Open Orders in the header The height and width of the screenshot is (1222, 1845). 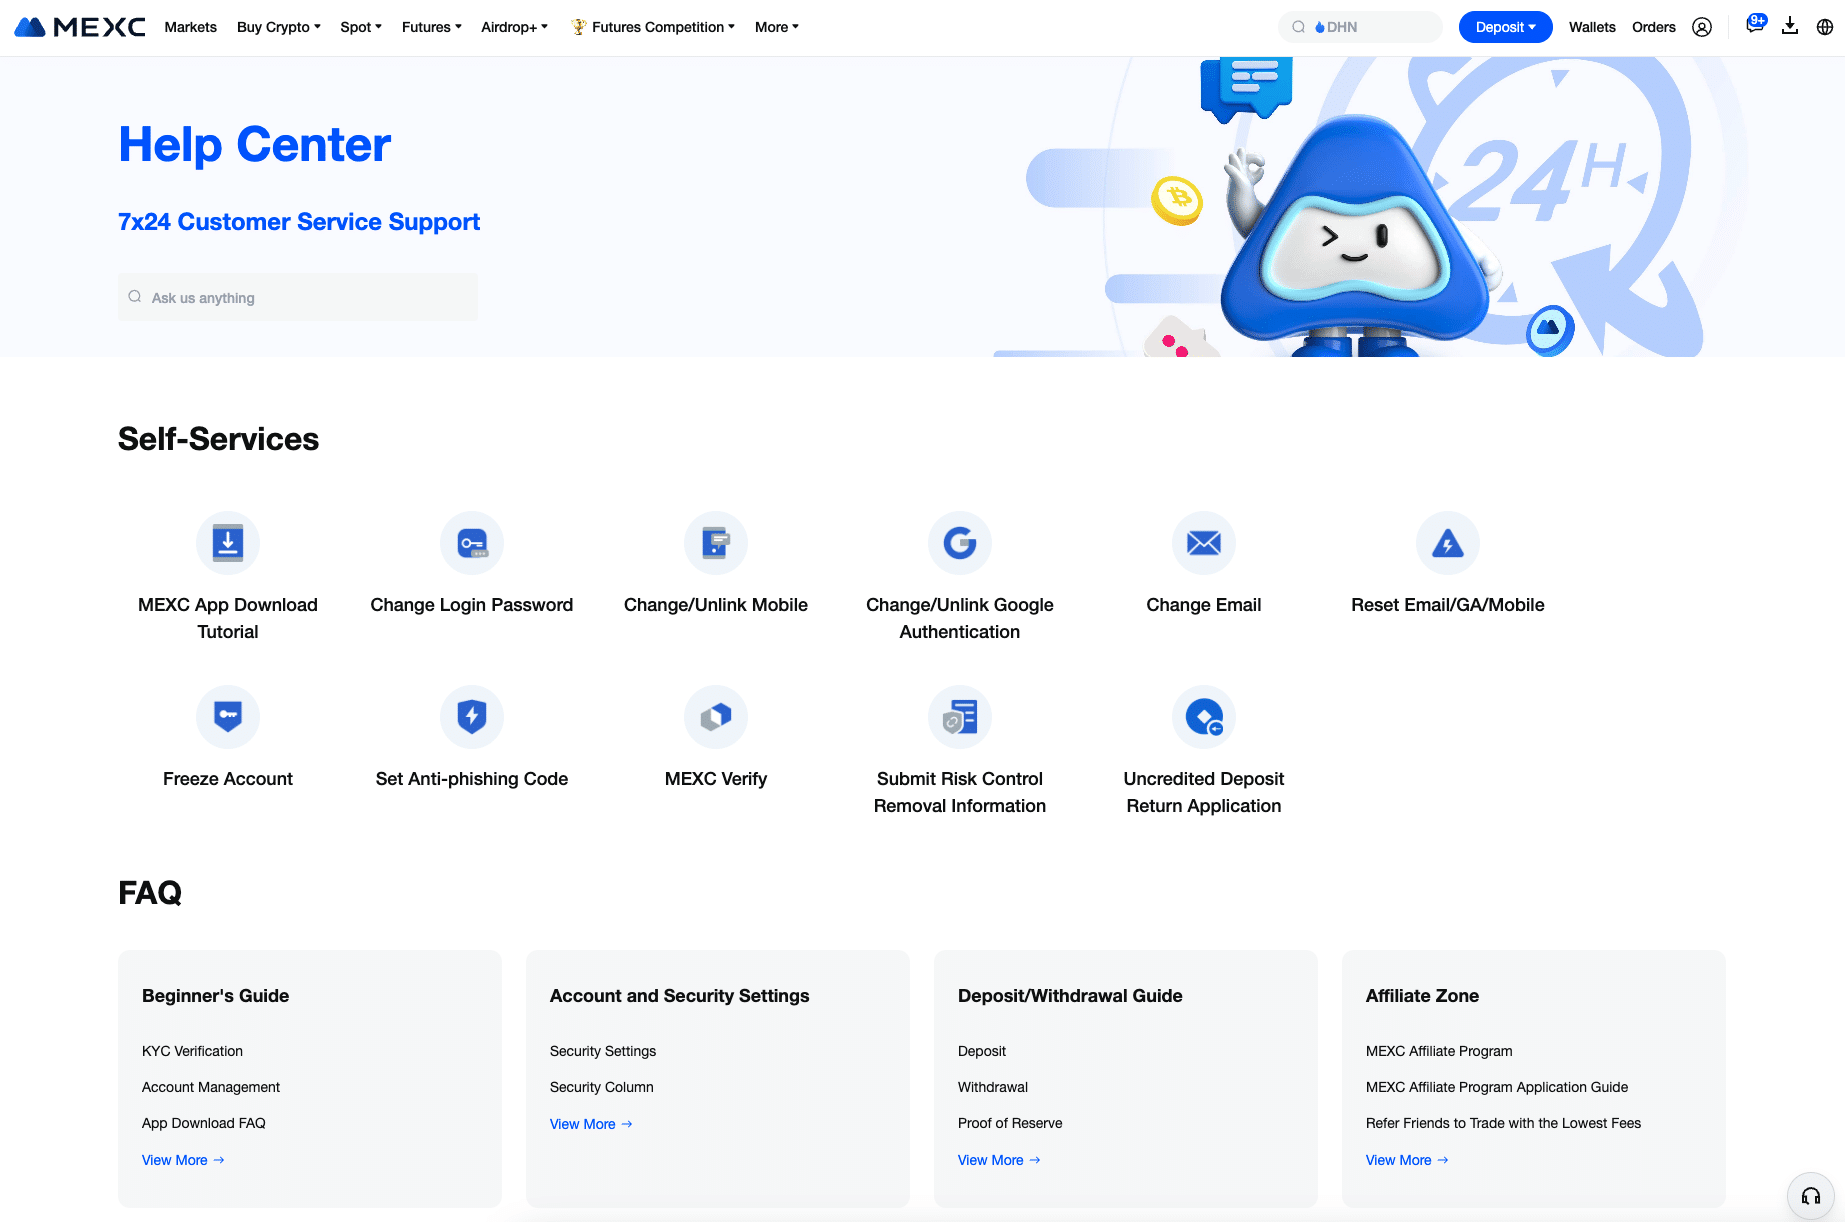pyautogui.click(x=1654, y=27)
